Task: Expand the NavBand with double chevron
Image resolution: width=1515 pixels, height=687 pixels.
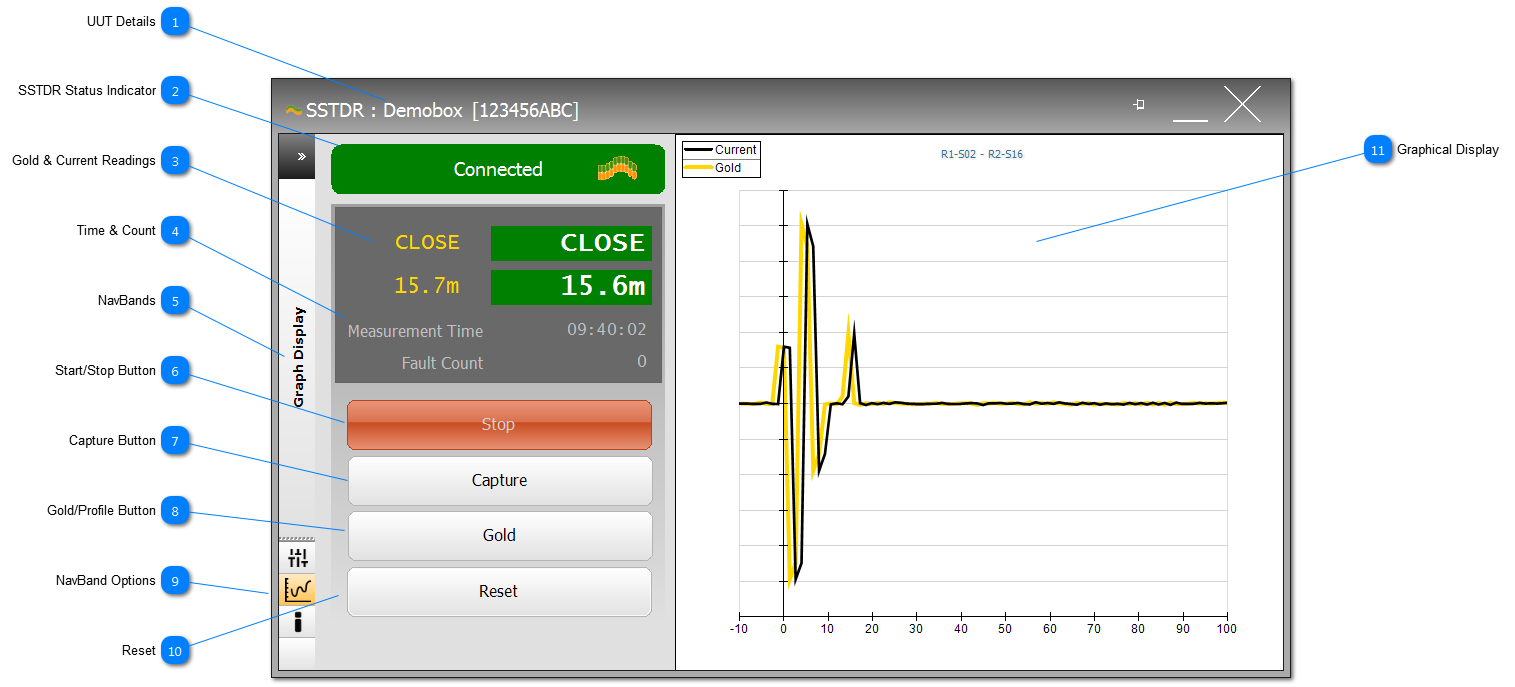Action: (x=300, y=157)
